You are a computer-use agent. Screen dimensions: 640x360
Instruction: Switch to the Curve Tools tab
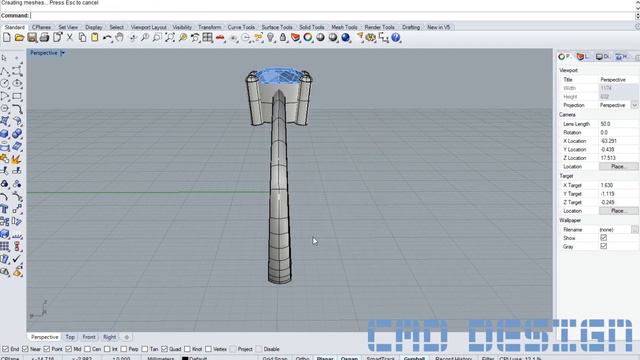point(241,27)
